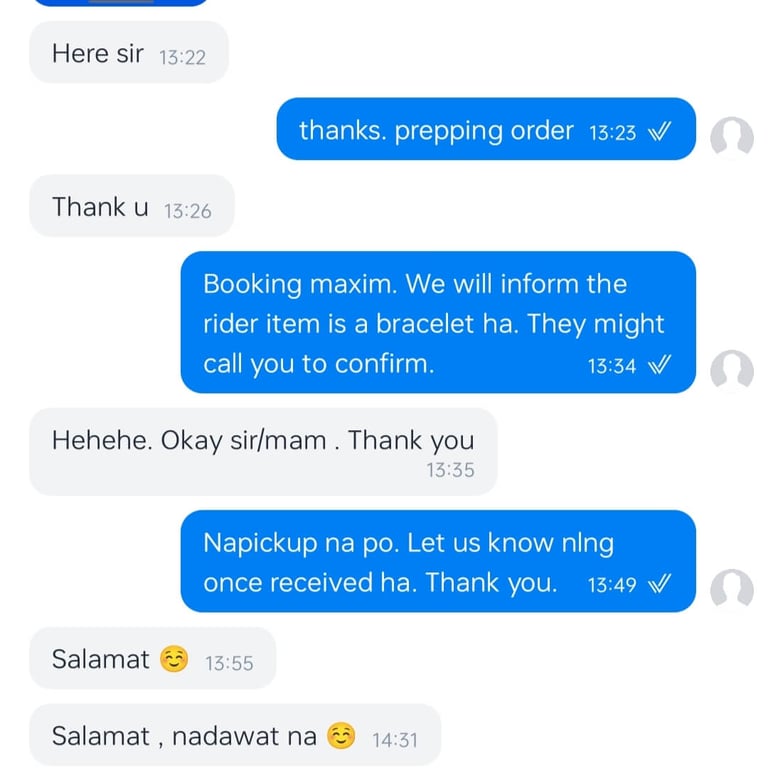Click read checkmarks on 13:49 message
Image resolution: width=768 pixels, height=768 pixels.
pyautogui.click(x=659, y=583)
